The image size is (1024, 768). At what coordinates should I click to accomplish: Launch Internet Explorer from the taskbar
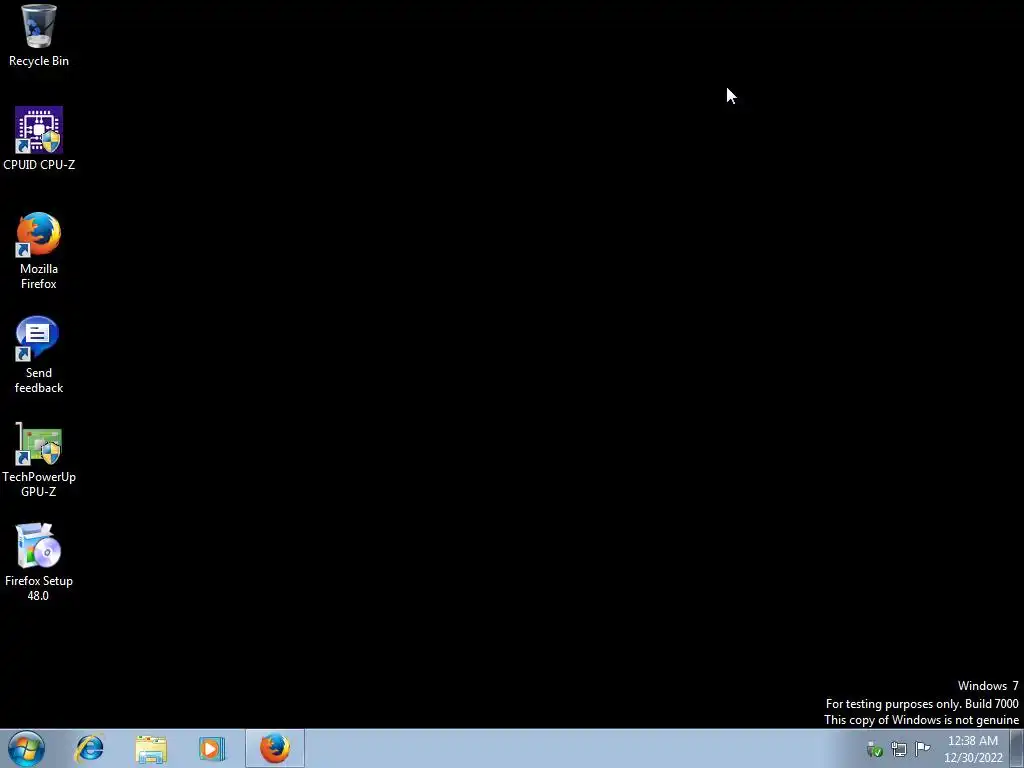click(x=89, y=748)
